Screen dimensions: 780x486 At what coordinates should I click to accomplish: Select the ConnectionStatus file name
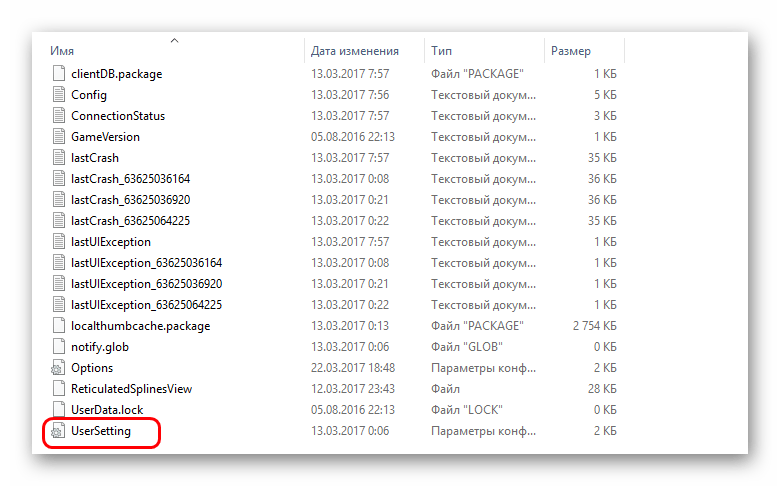tap(118, 115)
